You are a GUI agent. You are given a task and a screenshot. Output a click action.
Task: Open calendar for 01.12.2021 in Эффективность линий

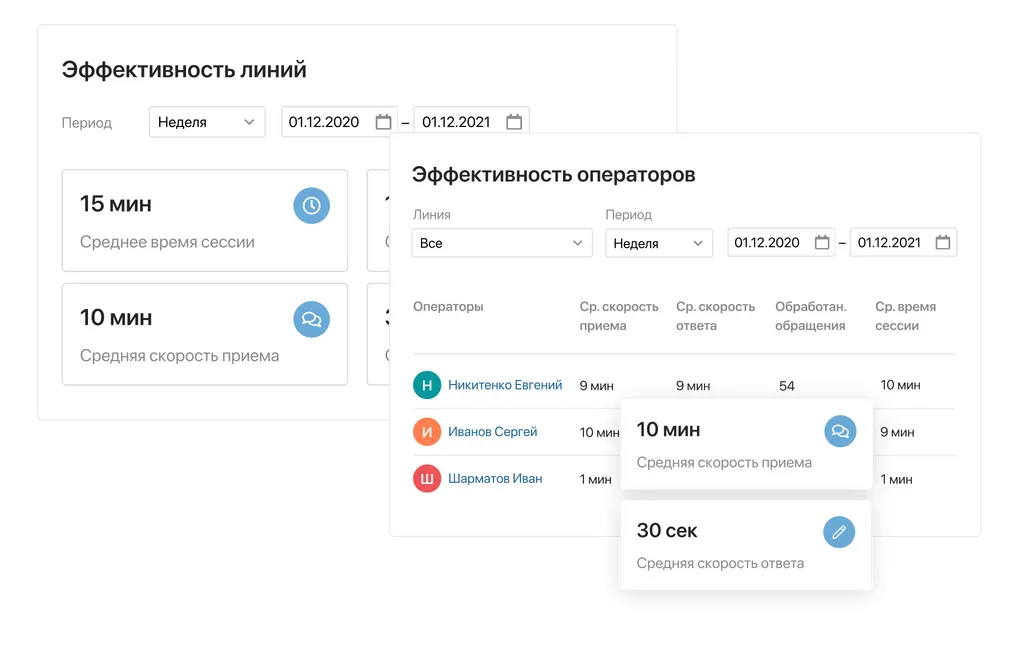tap(514, 122)
